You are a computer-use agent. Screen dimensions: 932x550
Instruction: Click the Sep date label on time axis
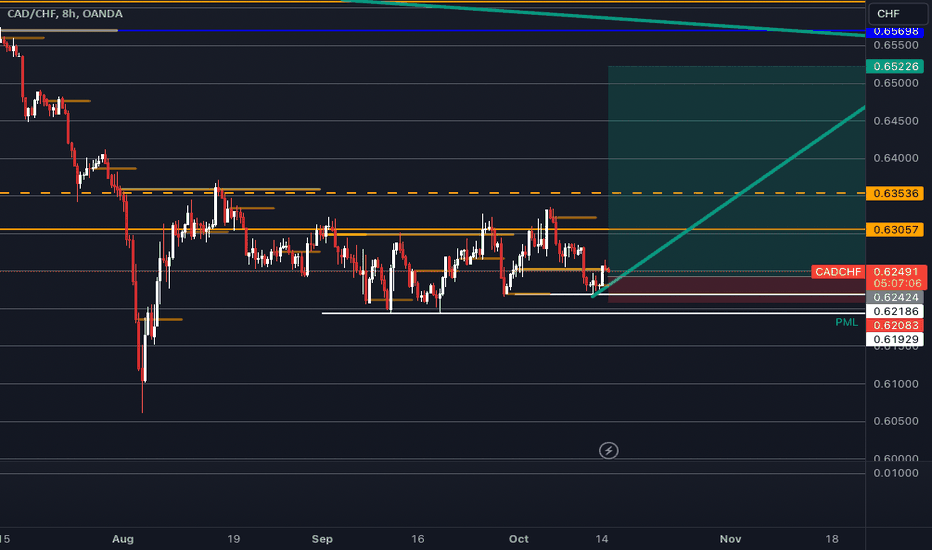[322, 539]
